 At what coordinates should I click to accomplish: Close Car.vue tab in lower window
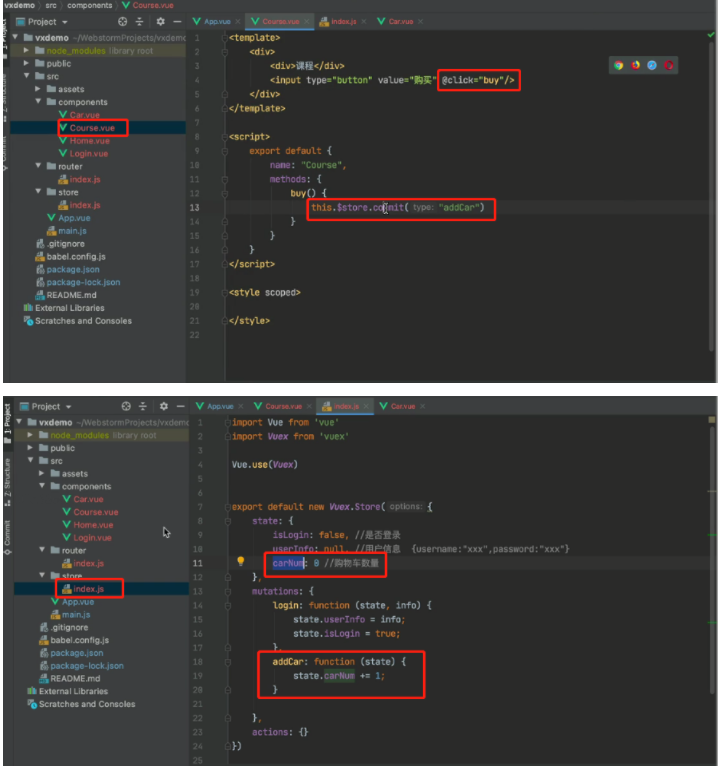pyautogui.click(x=422, y=406)
